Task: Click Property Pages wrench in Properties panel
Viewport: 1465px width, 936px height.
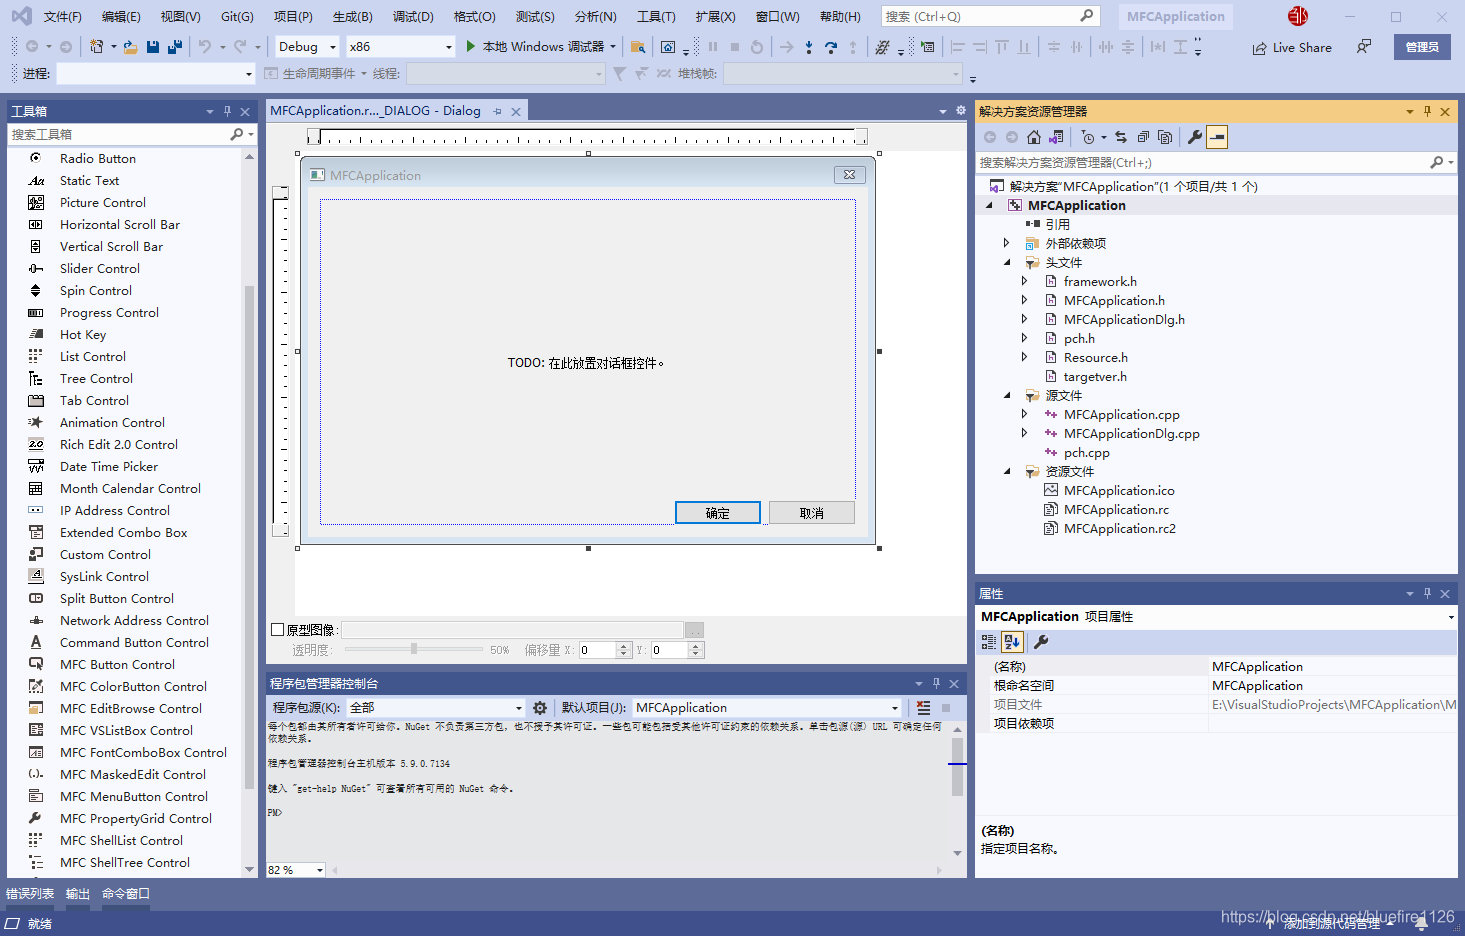Action: tap(1041, 642)
